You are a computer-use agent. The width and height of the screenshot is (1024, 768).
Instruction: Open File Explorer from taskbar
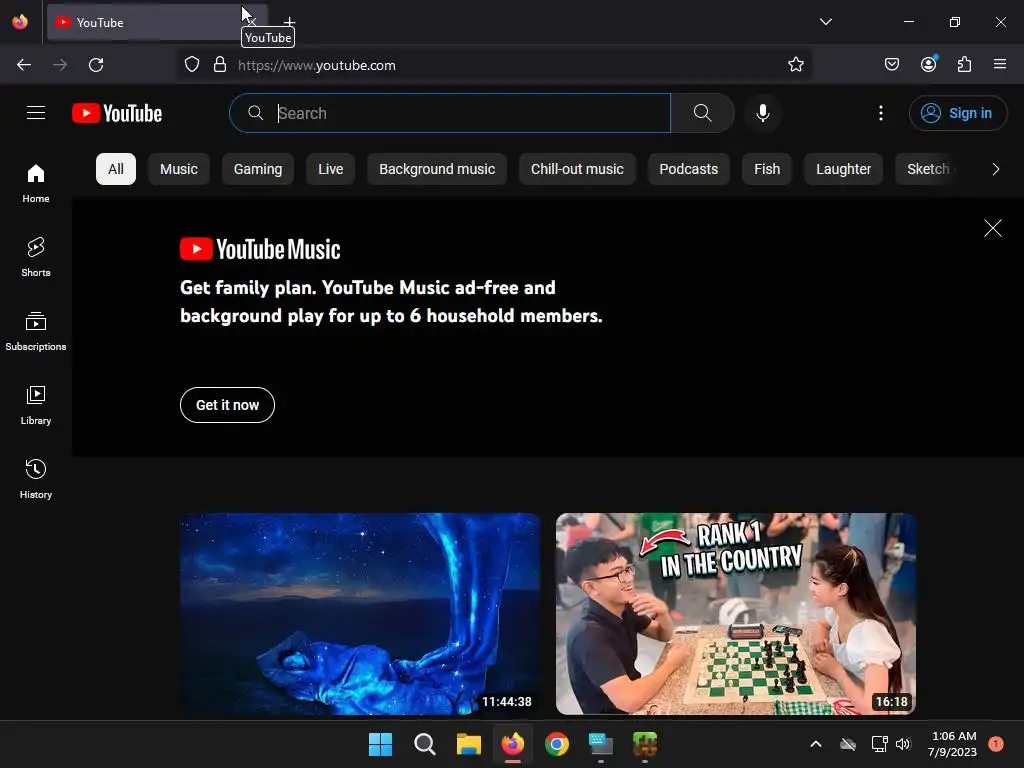(468, 744)
